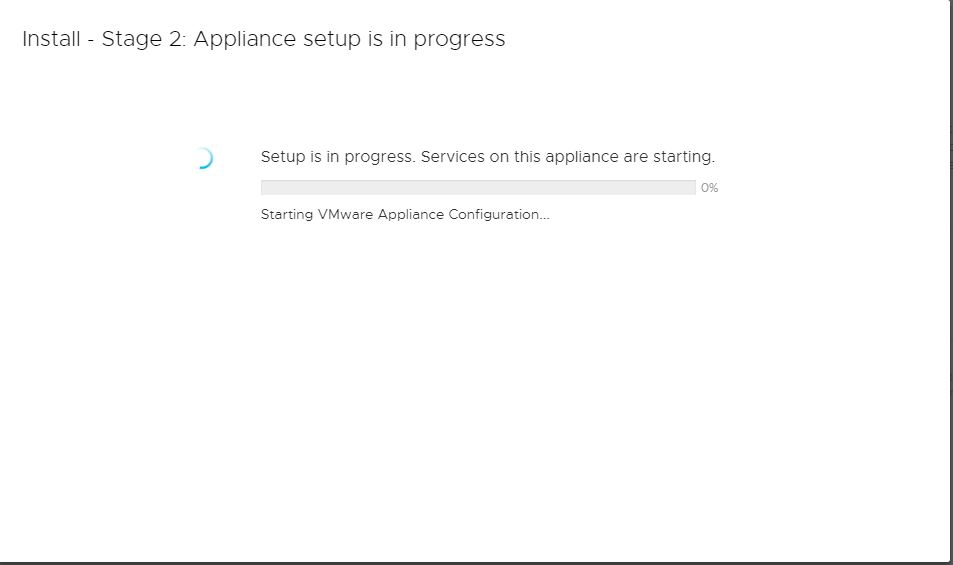Click the setup progress bar

pyautogui.click(x=478, y=187)
